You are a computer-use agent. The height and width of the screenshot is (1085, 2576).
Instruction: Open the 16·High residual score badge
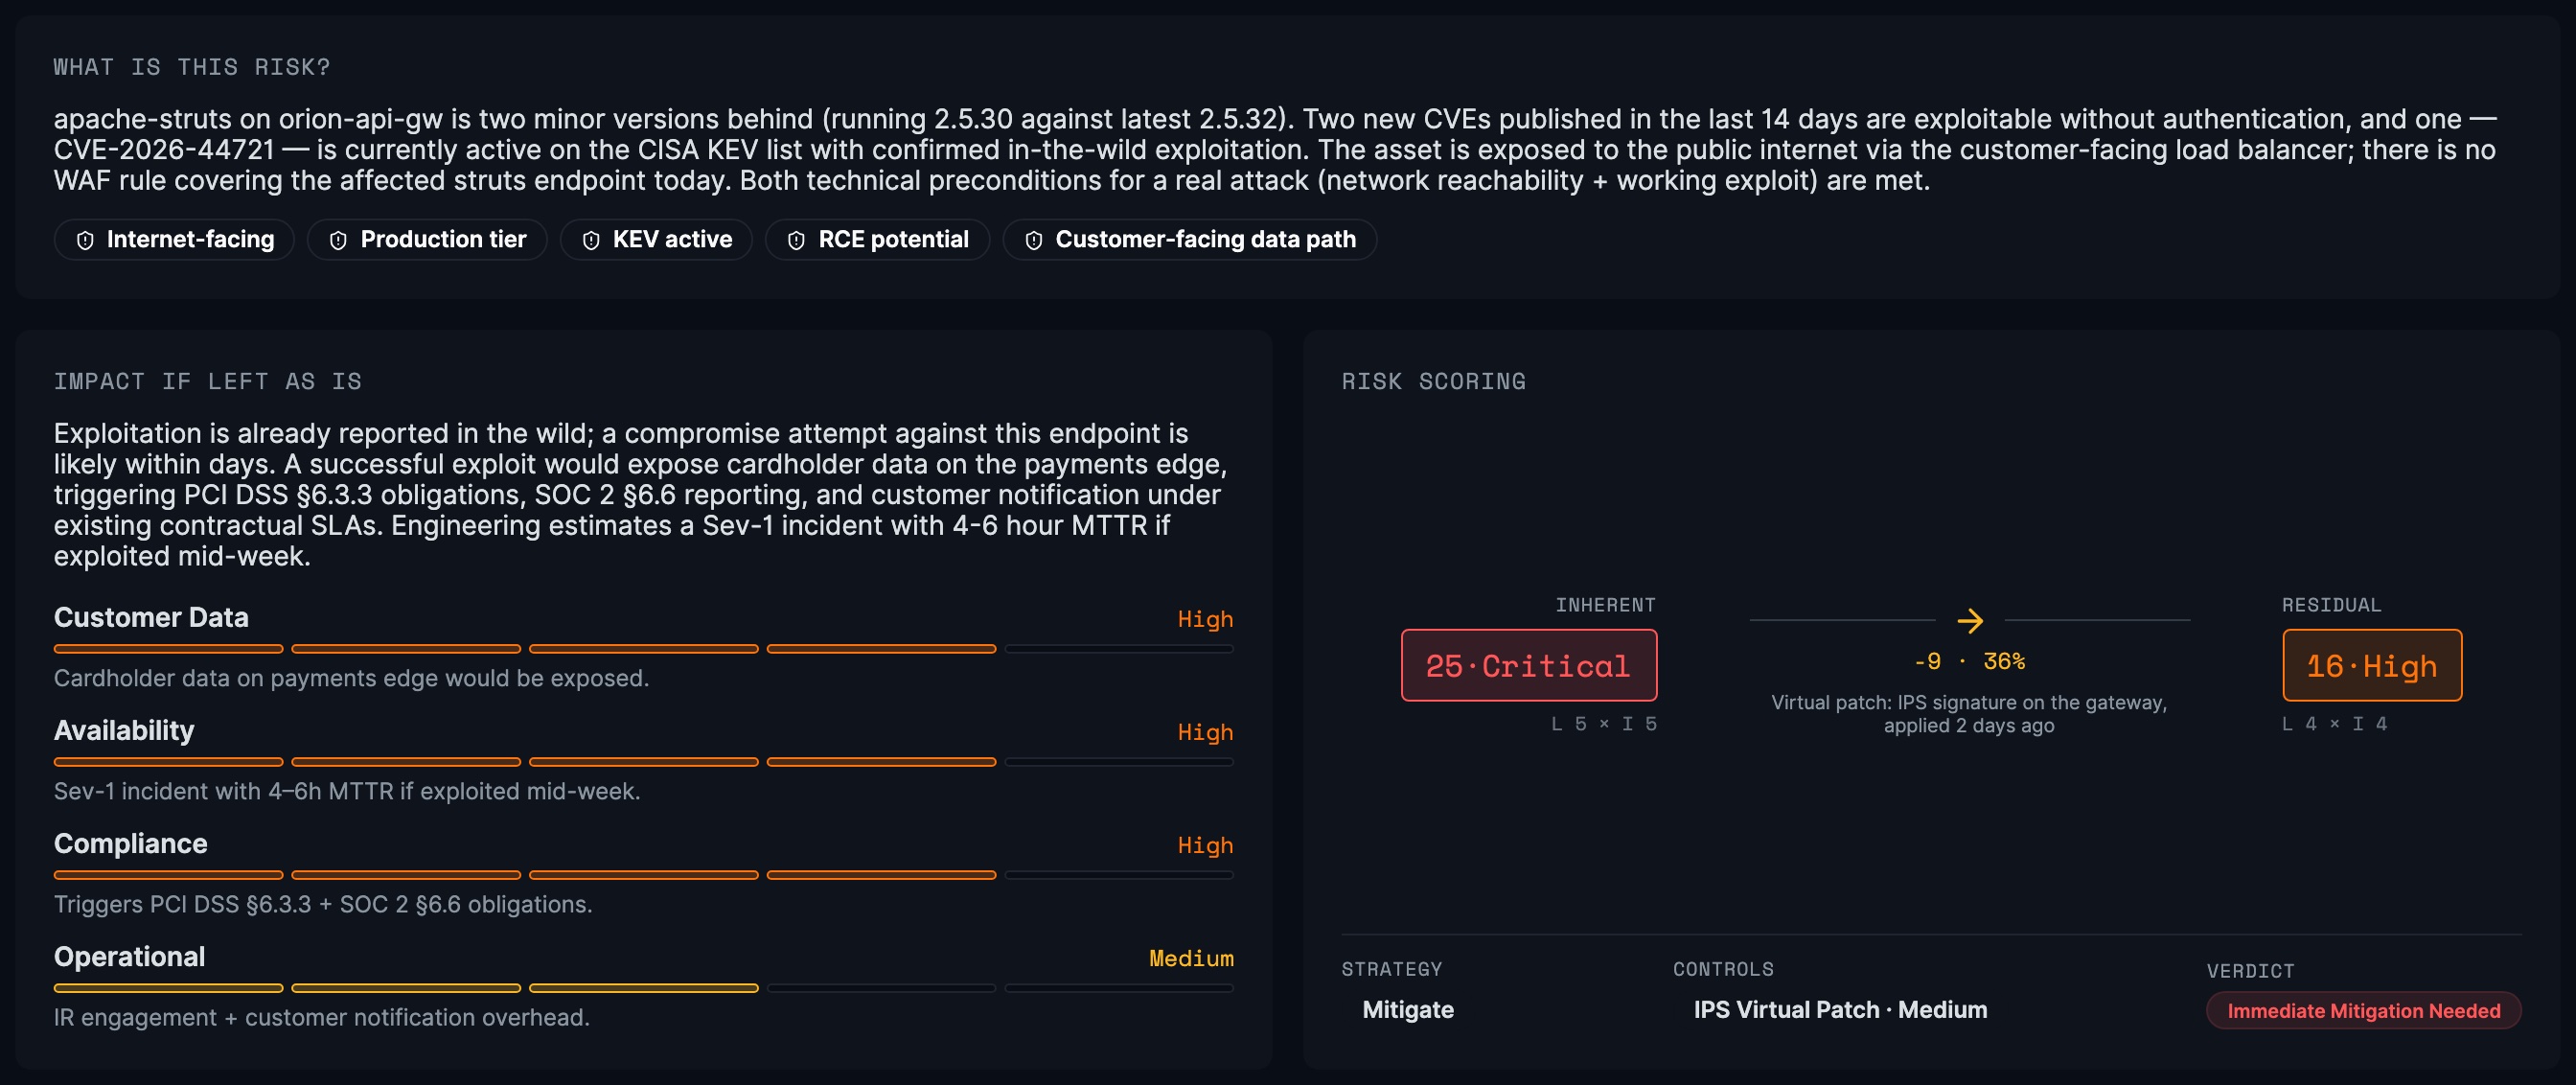pyautogui.click(x=2372, y=665)
